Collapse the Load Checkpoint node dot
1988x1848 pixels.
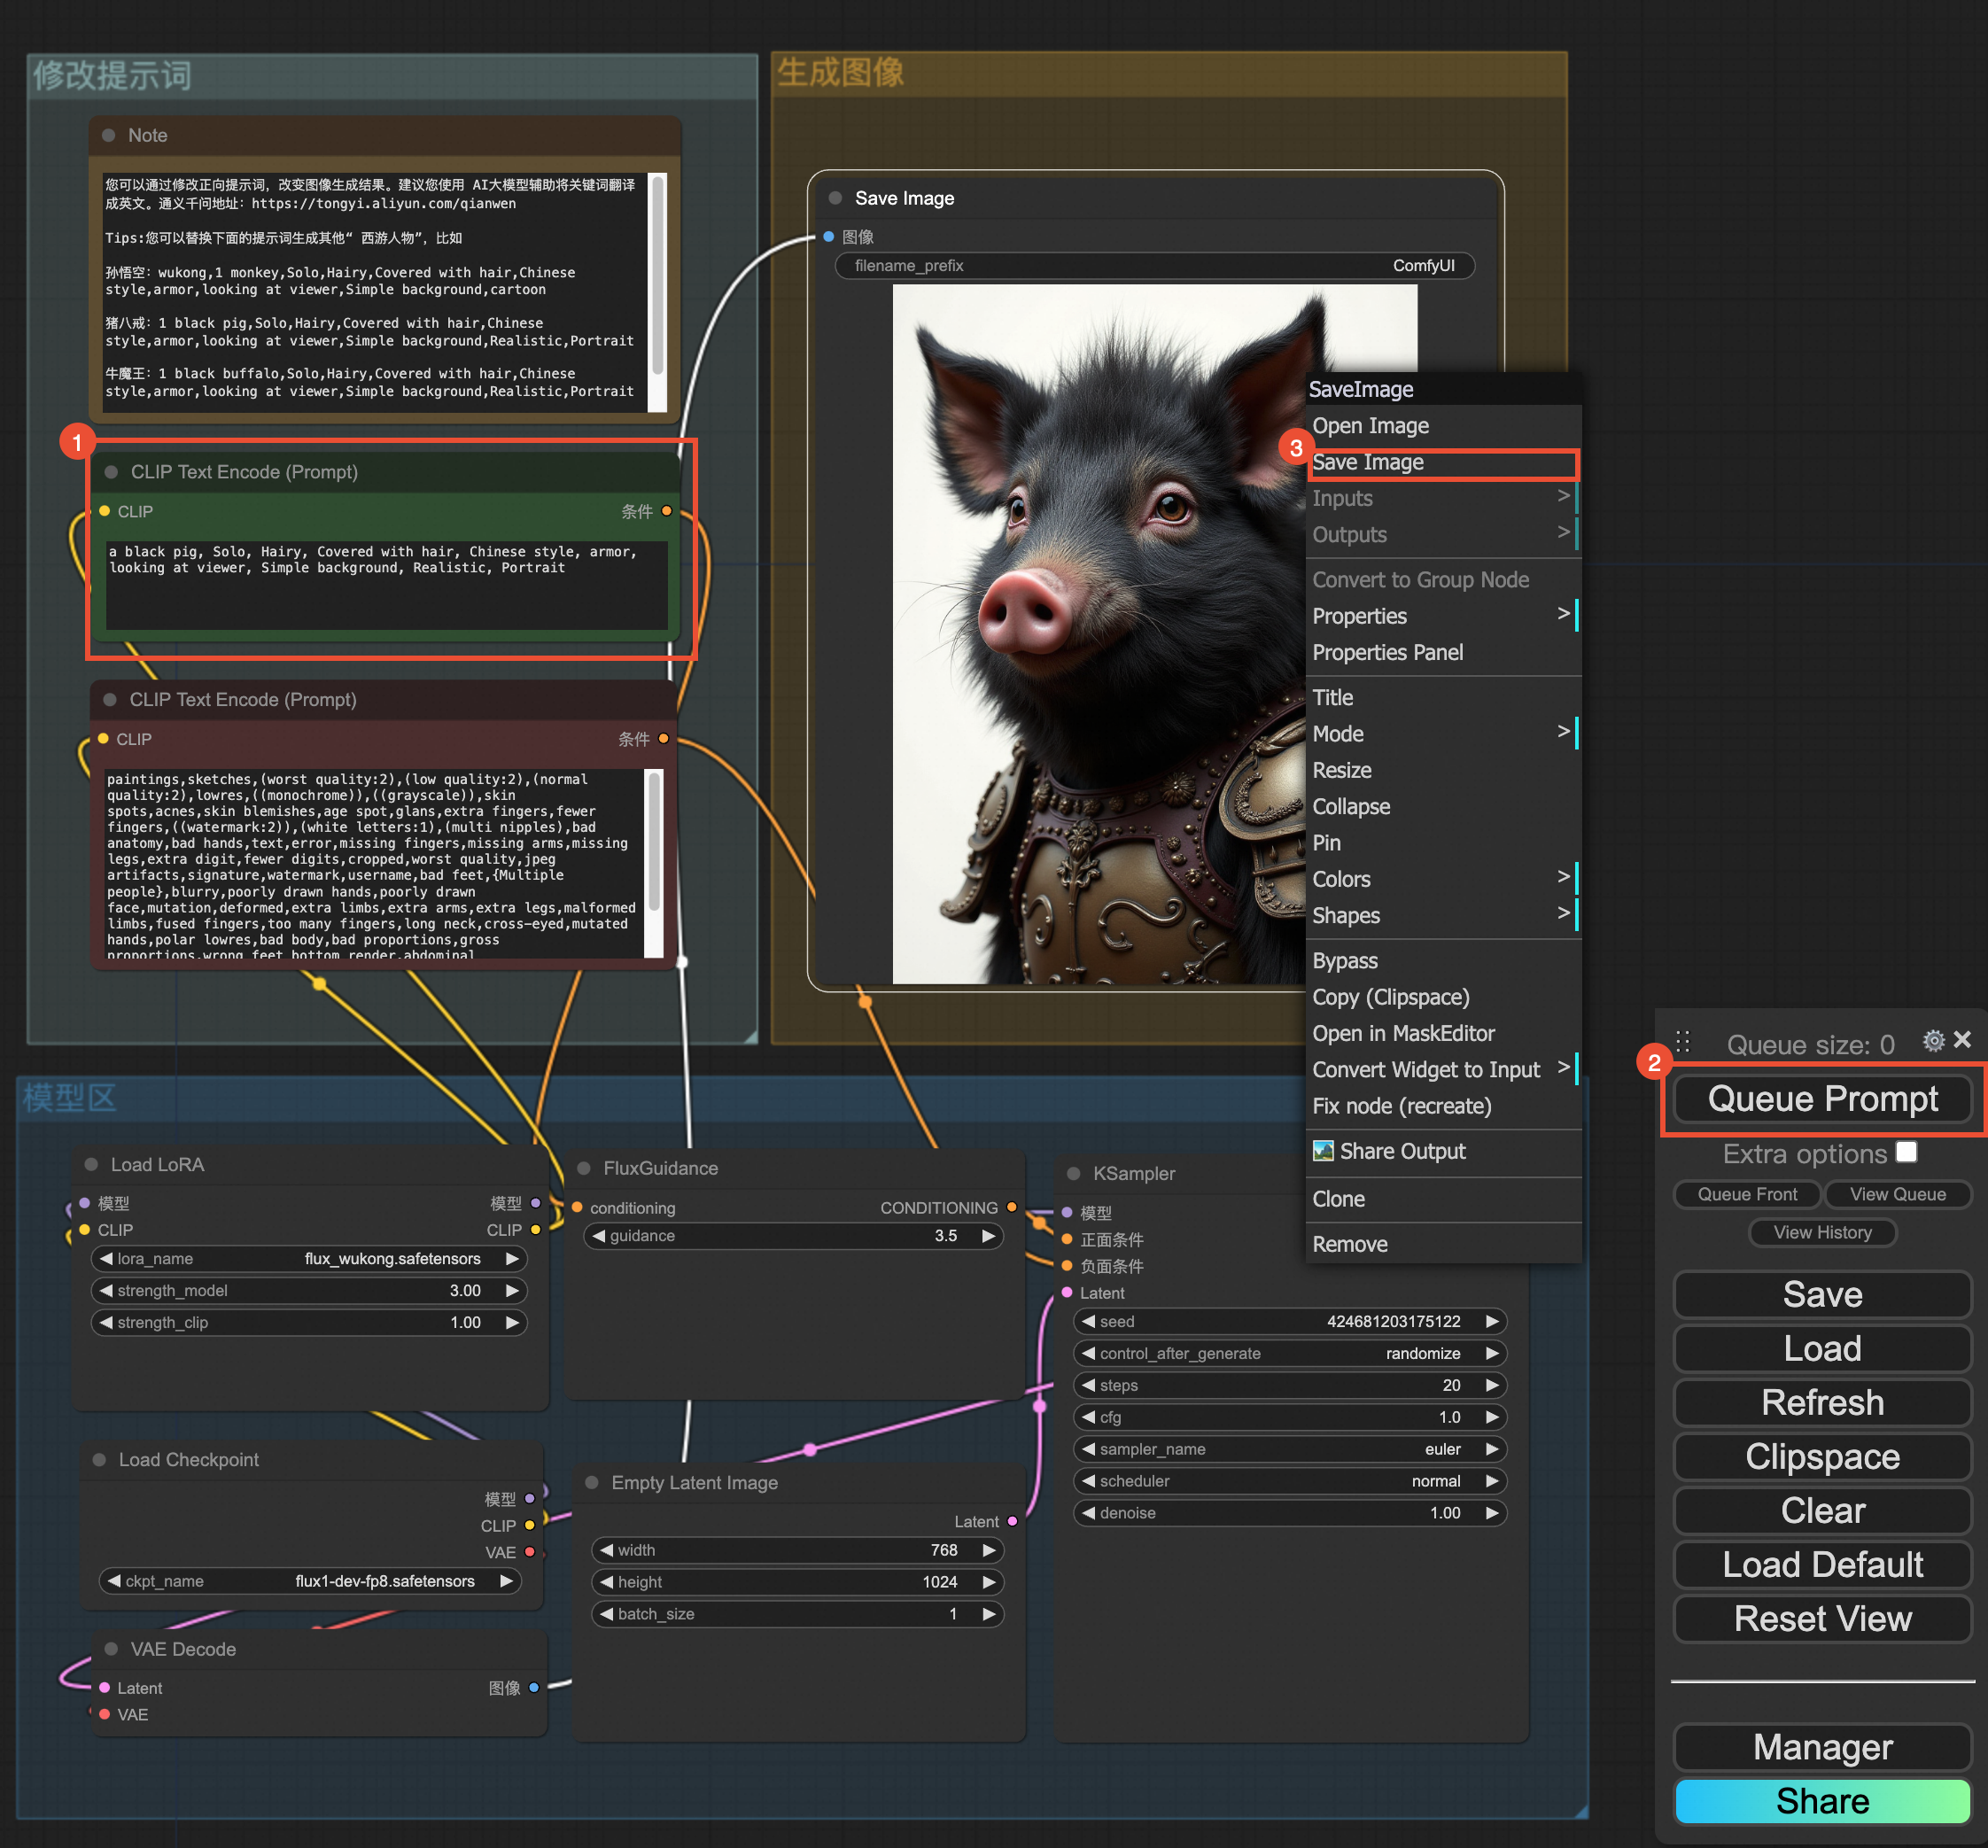99,1460
